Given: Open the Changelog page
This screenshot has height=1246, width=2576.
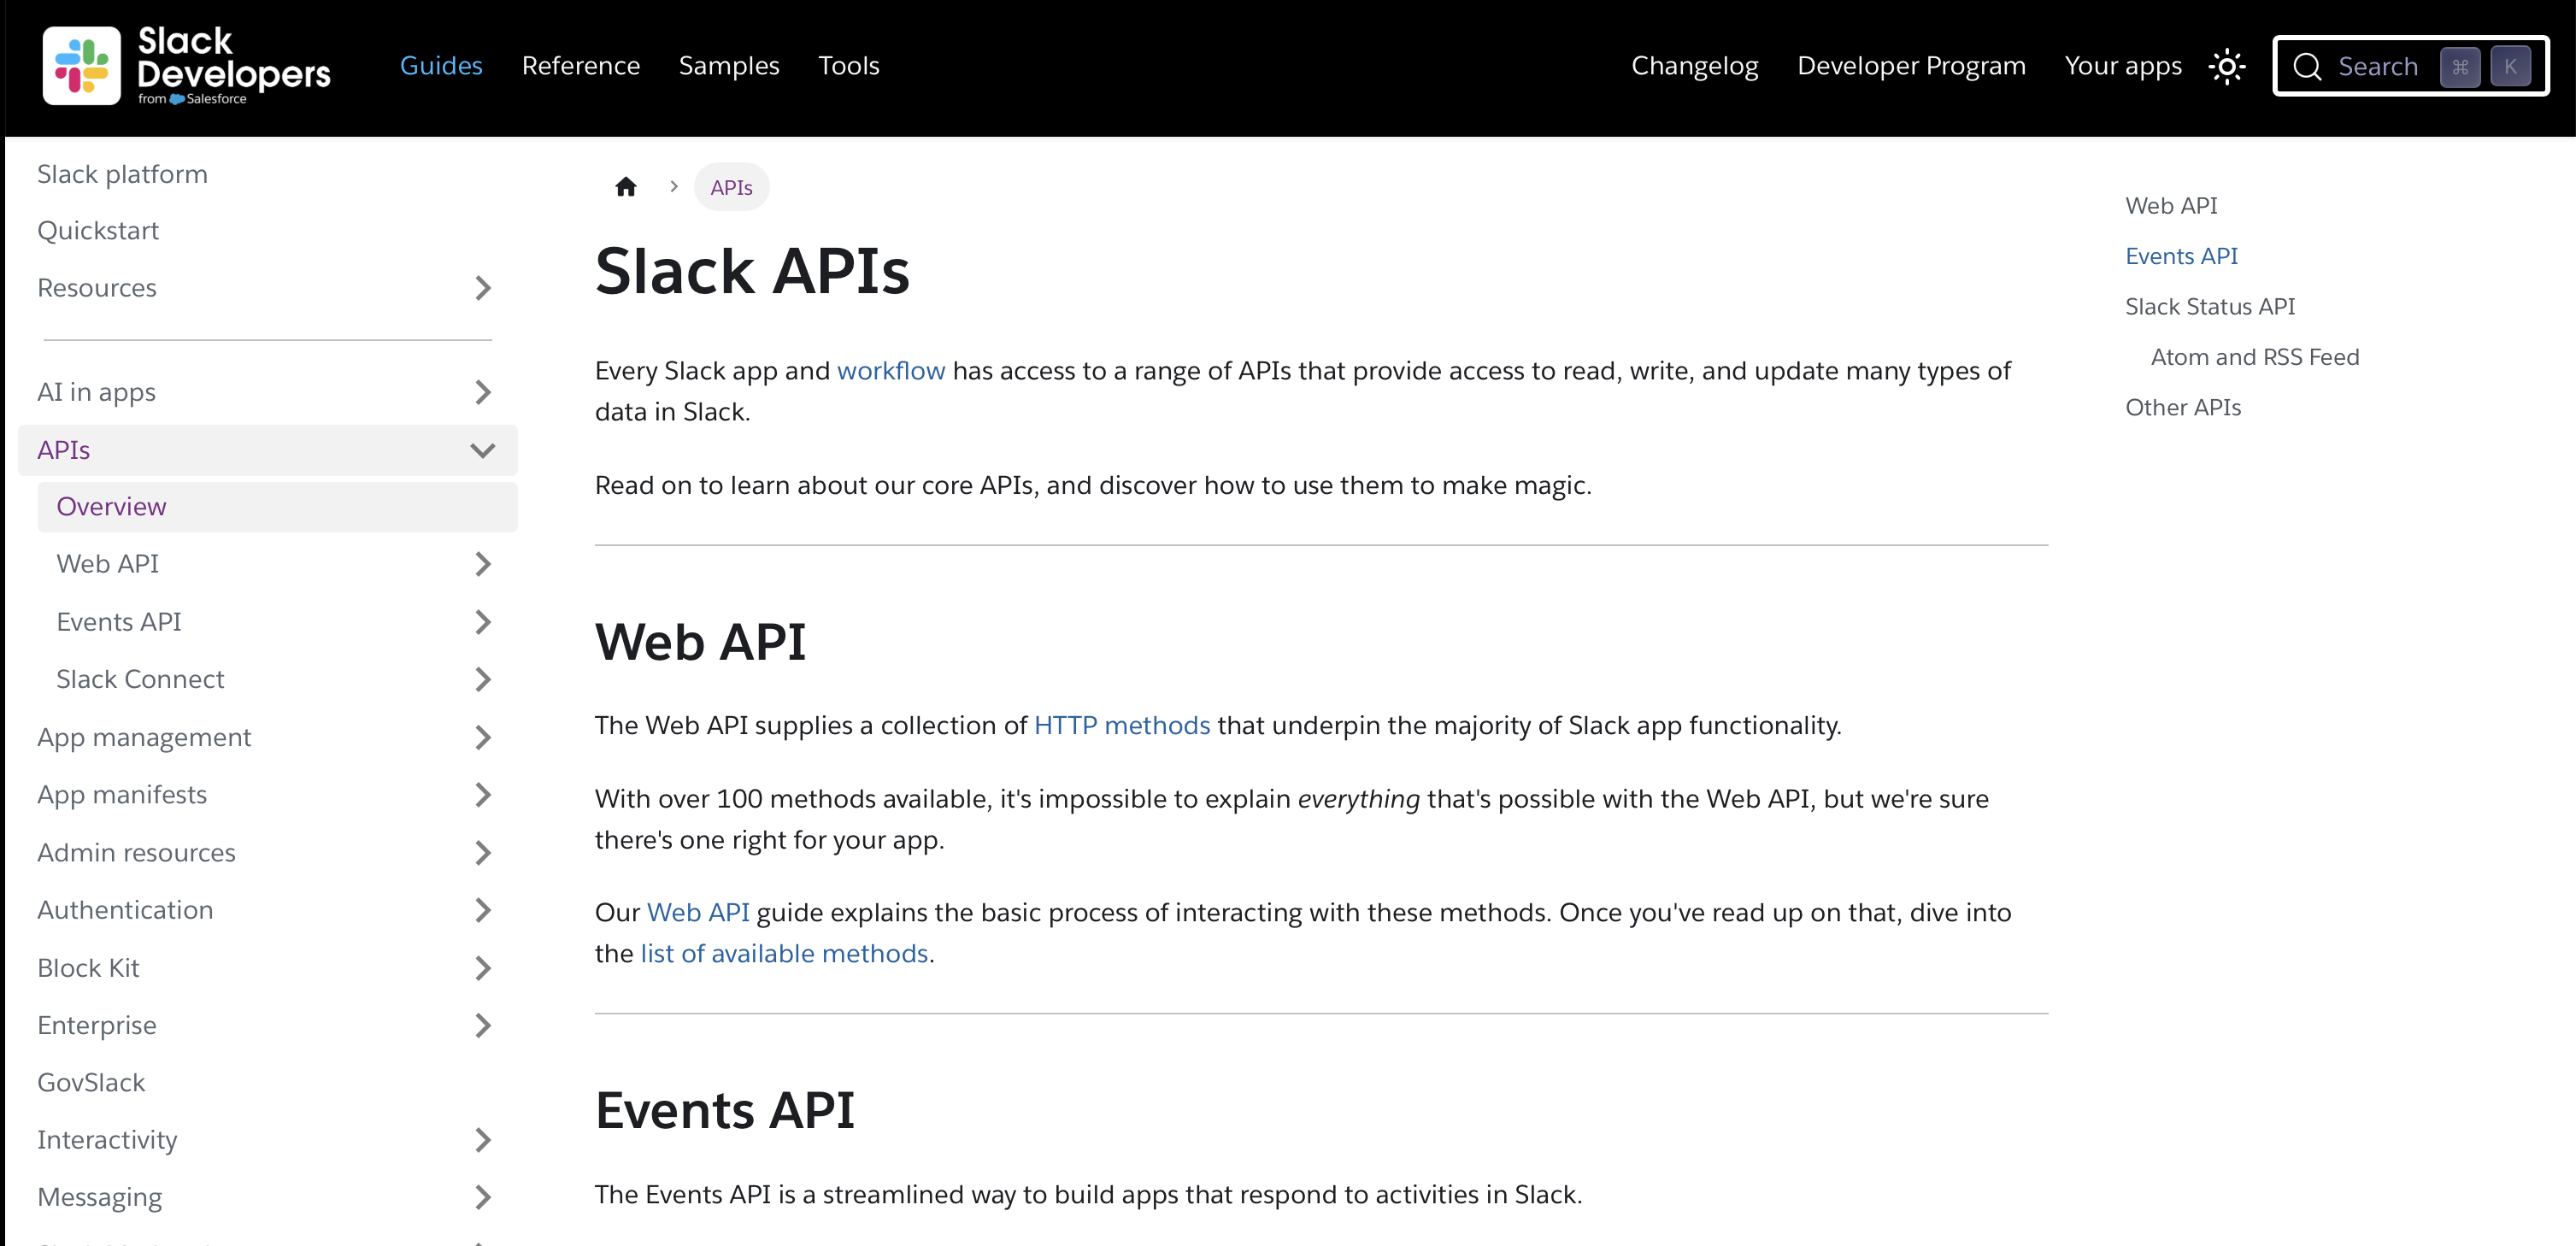Looking at the screenshot, I should pos(1694,66).
